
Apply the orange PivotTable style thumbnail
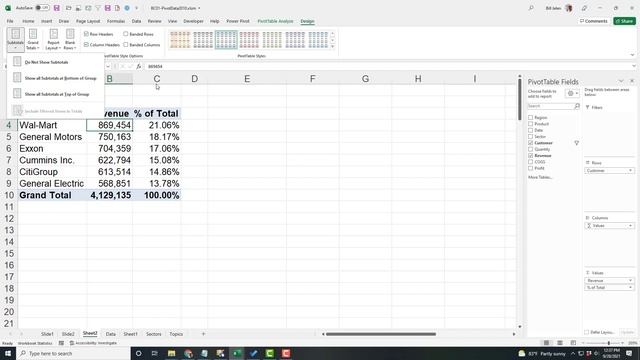180,40
